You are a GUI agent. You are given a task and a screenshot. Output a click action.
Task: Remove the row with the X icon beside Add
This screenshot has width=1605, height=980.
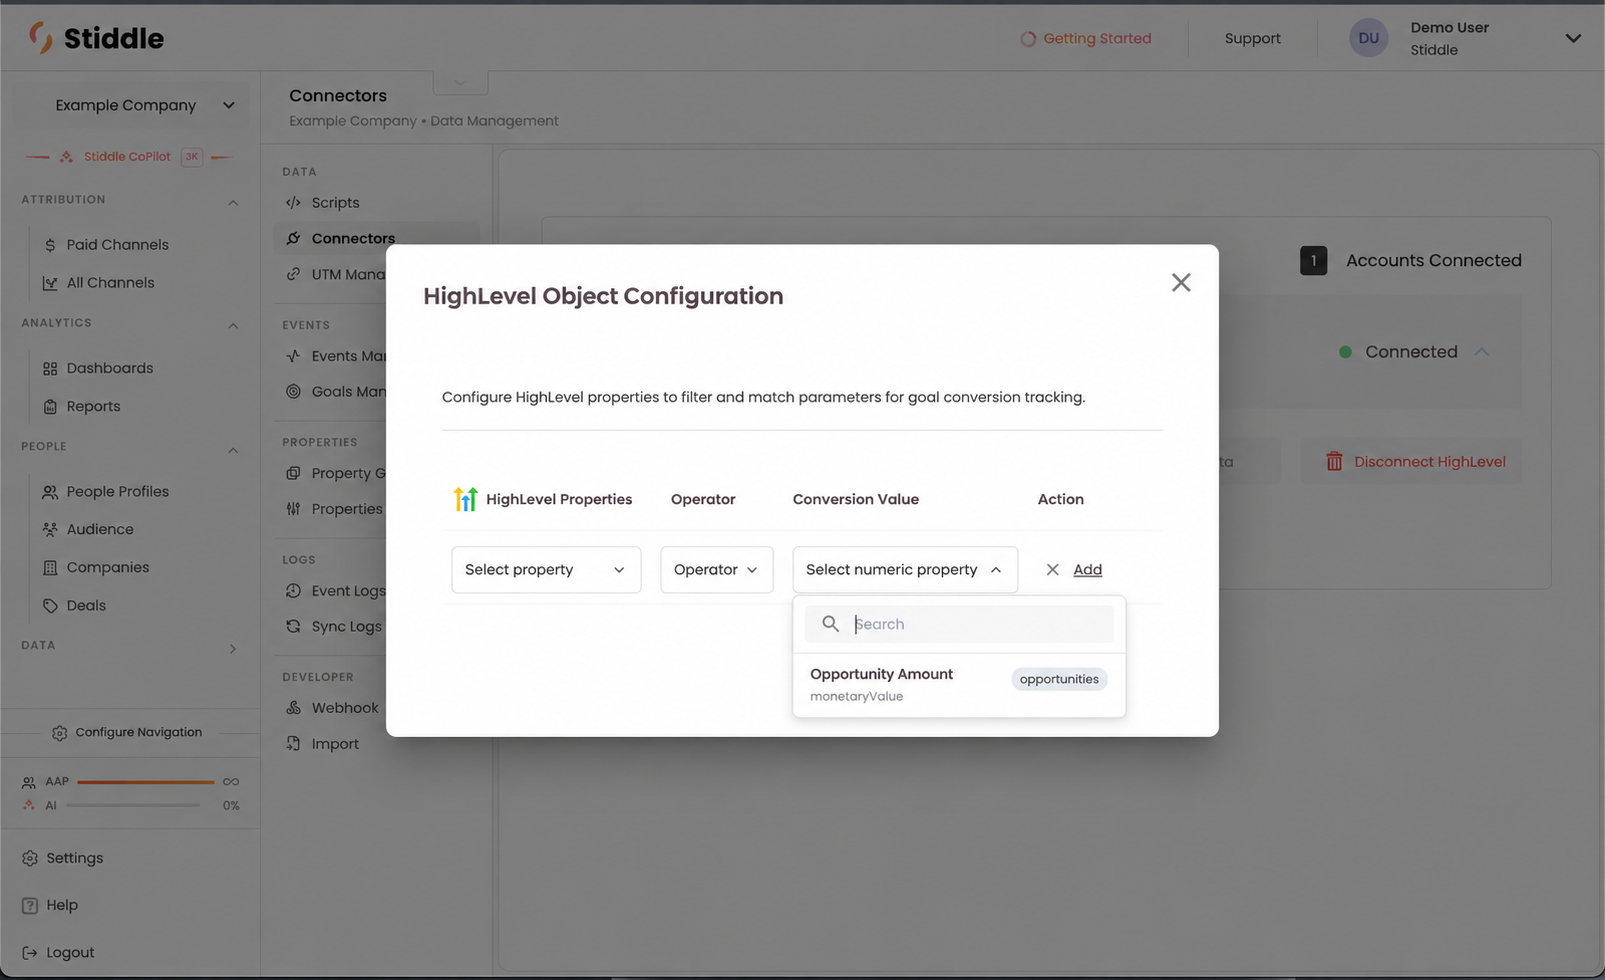coord(1052,570)
